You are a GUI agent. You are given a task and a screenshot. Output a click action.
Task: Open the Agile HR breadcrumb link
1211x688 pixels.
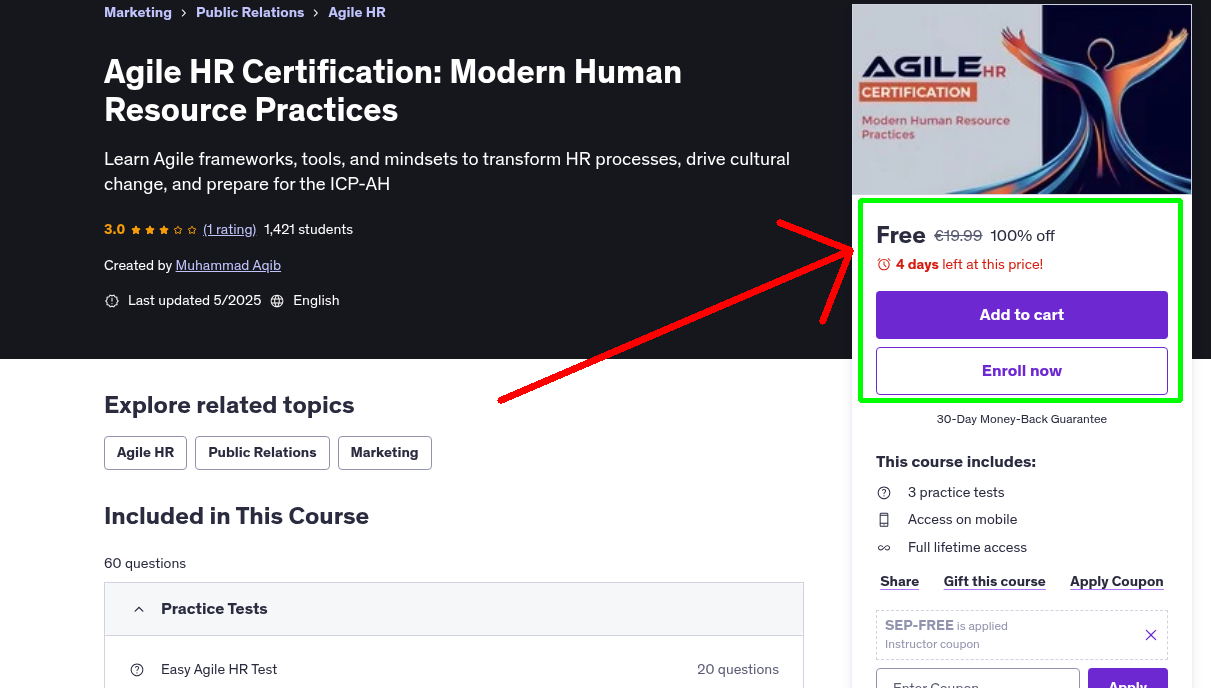[357, 12]
